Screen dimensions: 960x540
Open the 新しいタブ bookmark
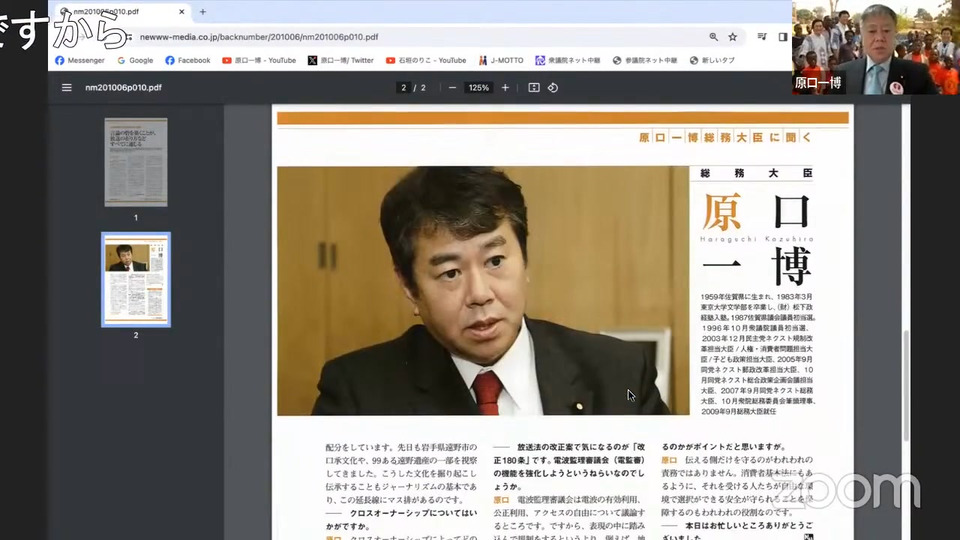click(x=712, y=60)
